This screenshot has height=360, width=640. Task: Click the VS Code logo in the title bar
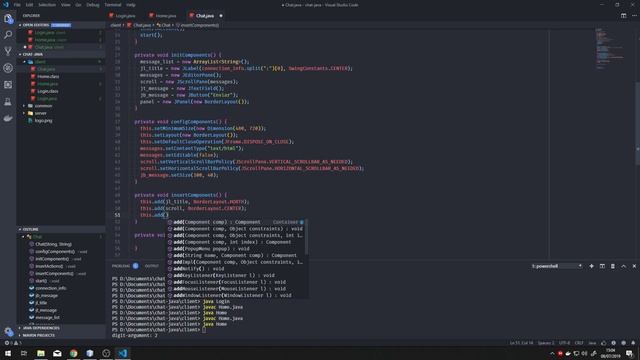[x=5, y=4]
